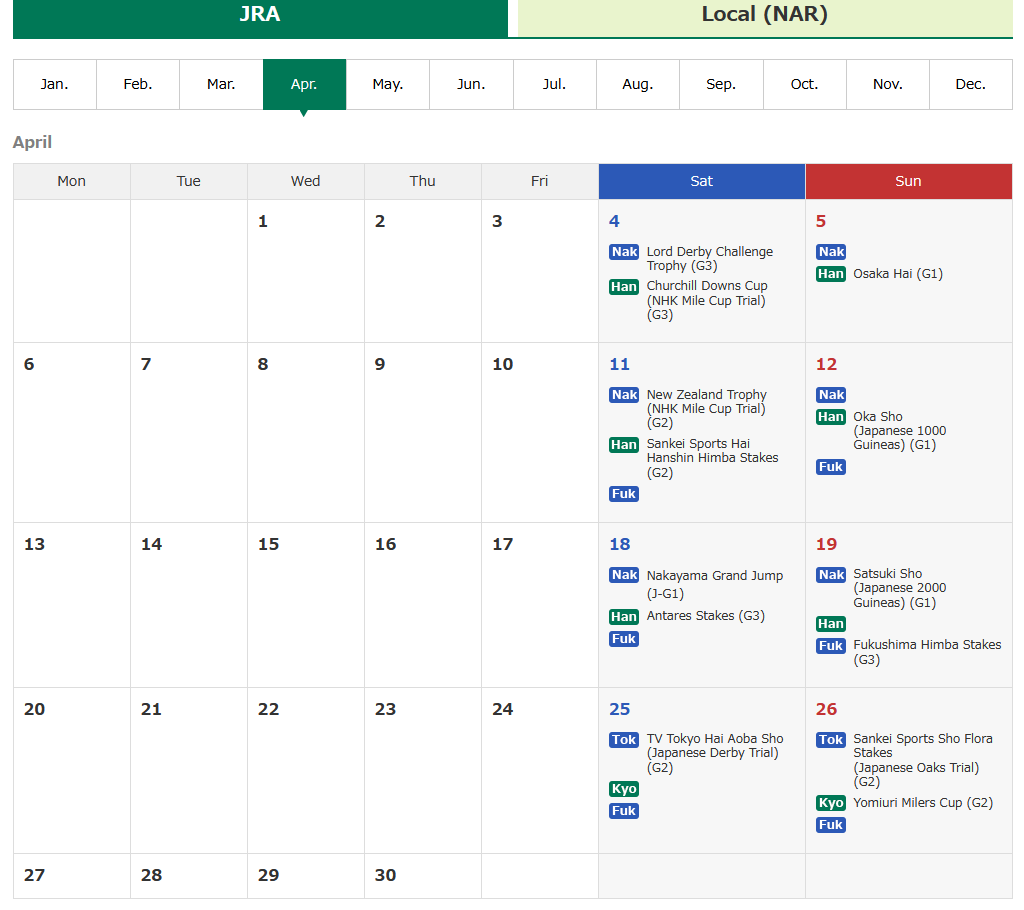Click the Mon column header
The image size is (1024, 910).
pyautogui.click(x=72, y=182)
